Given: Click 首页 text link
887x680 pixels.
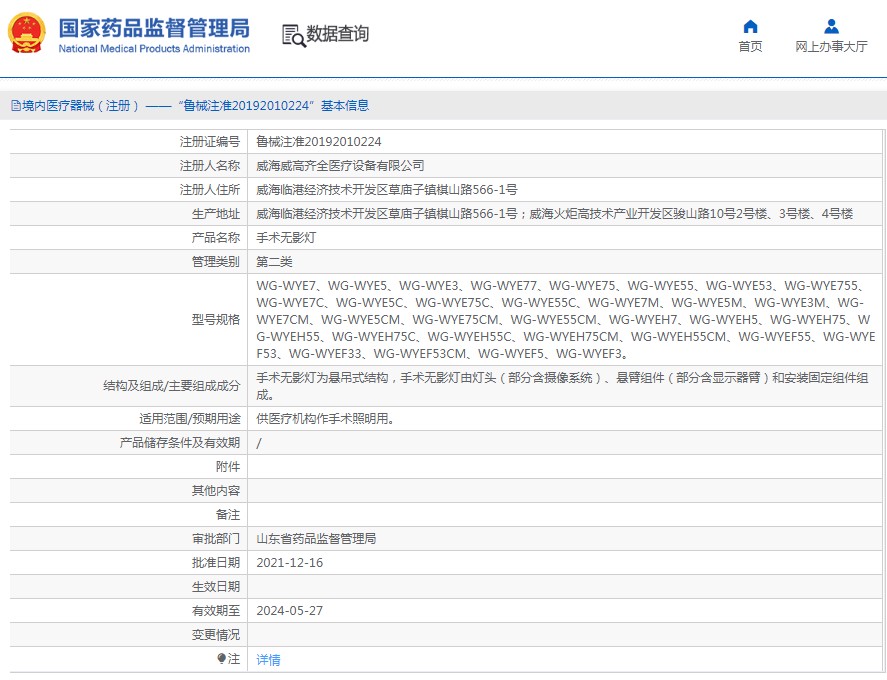Looking at the screenshot, I should tap(750, 46).
